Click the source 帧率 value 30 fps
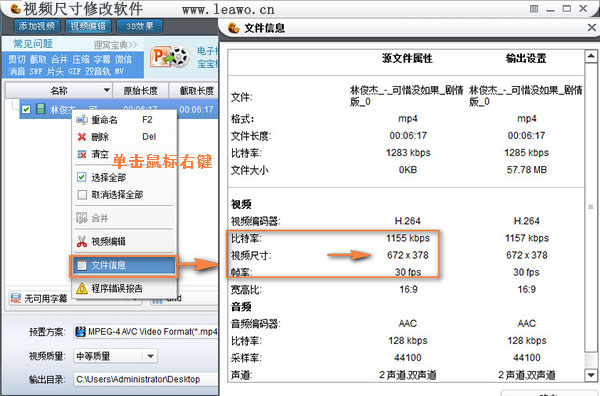Viewport: 600px width, 396px height. (408, 272)
